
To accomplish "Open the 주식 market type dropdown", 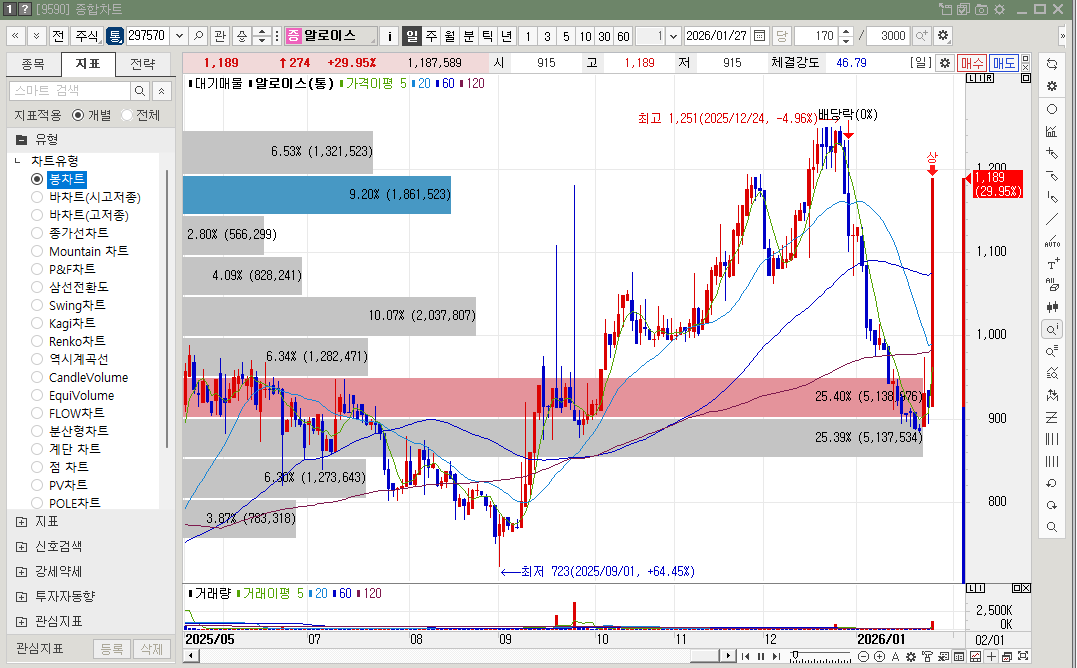I will pos(87,36).
